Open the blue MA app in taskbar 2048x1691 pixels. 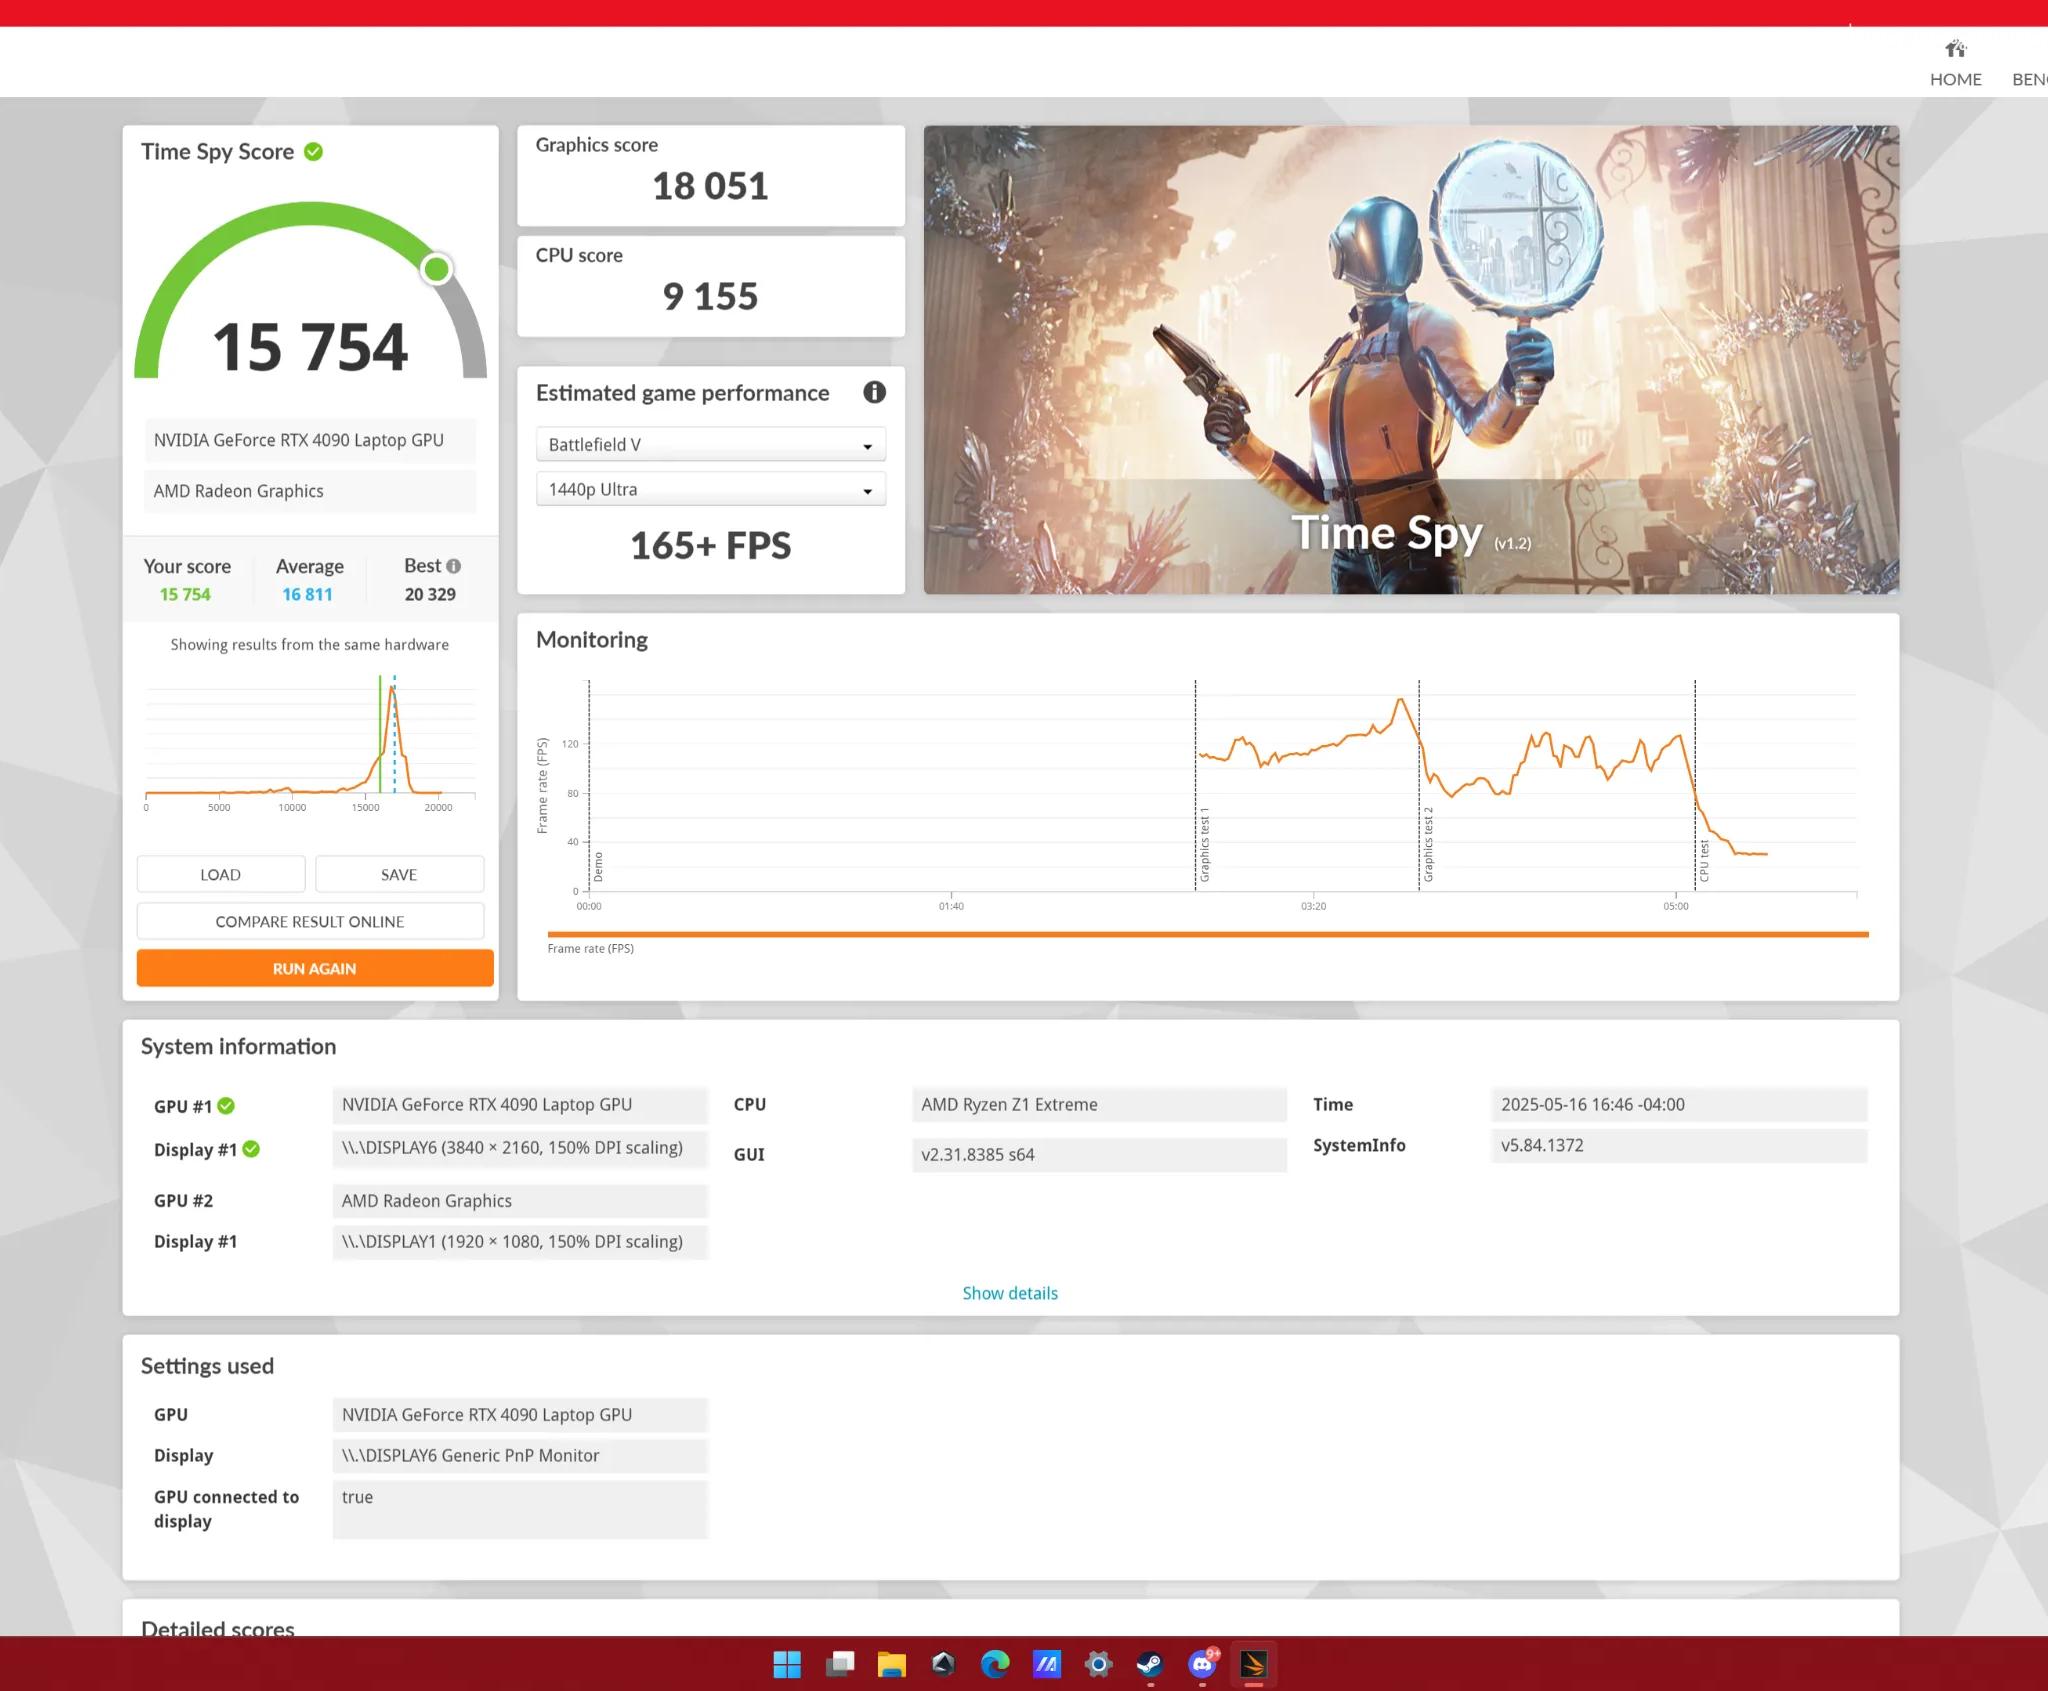(x=1047, y=1664)
